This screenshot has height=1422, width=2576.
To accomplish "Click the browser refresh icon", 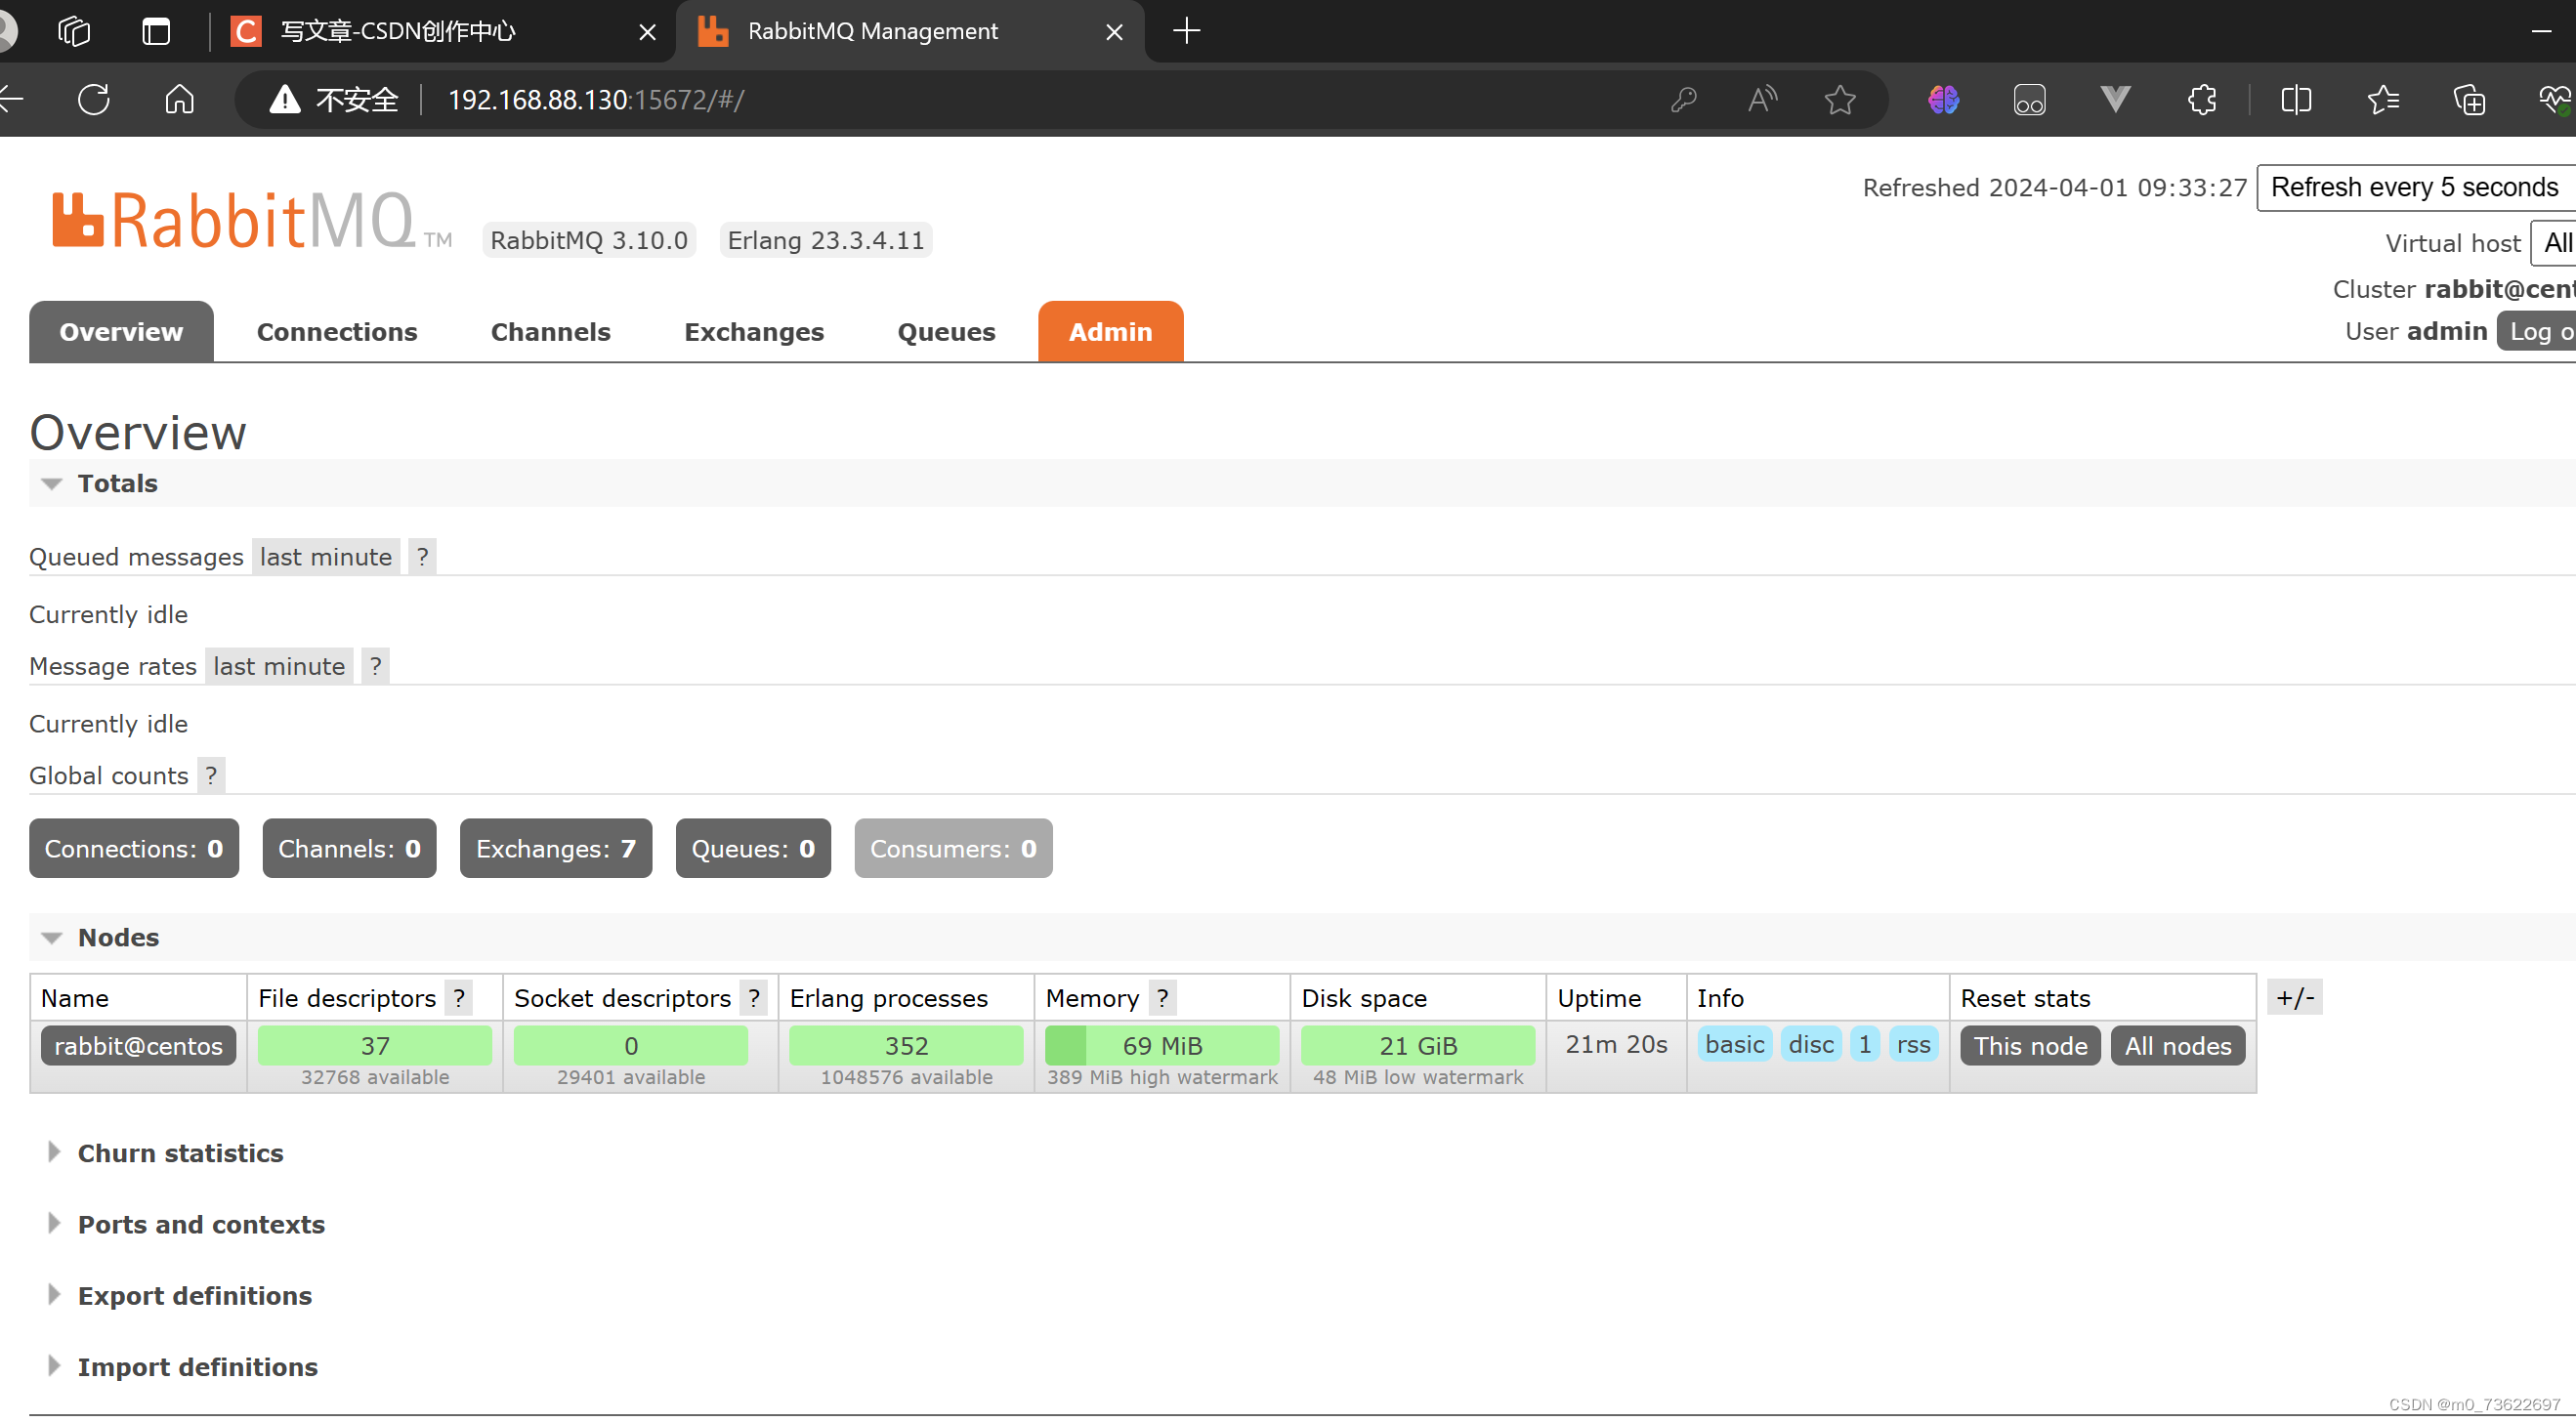I will [x=93, y=99].
